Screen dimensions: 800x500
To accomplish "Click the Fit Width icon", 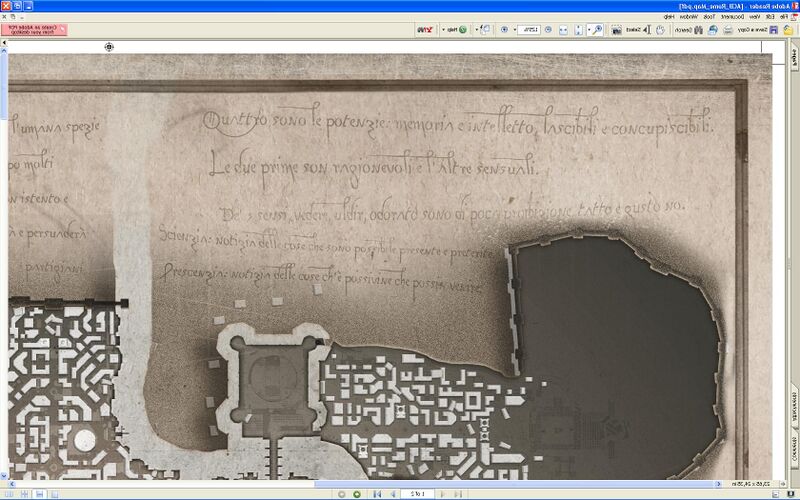I will pyautogui.click(x=563, y=30).
